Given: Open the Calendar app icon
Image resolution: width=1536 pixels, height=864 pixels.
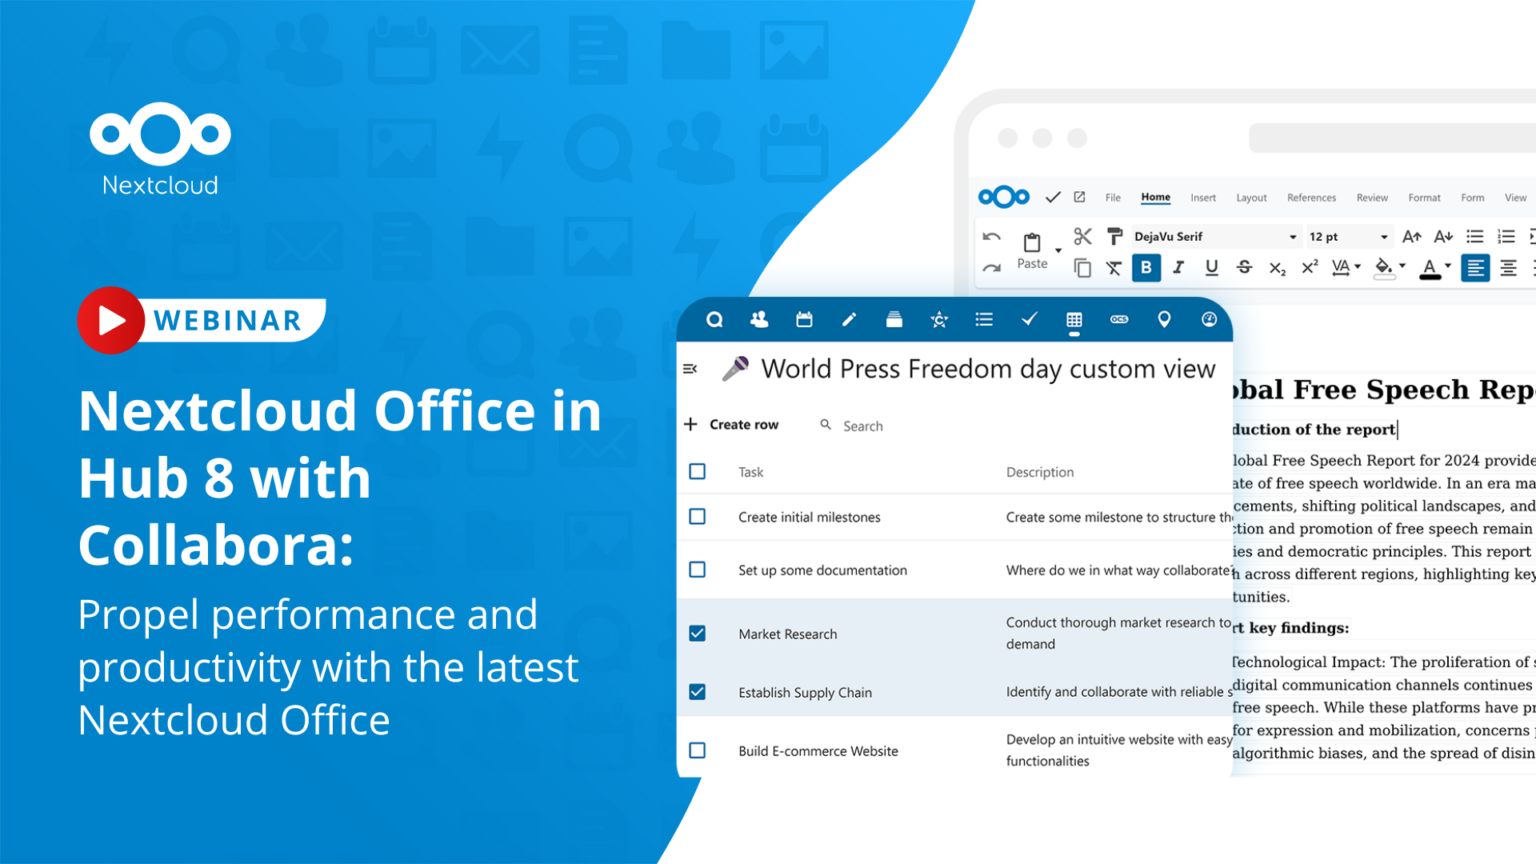Looking at the screenshot, I should click(x=804, y=319).
